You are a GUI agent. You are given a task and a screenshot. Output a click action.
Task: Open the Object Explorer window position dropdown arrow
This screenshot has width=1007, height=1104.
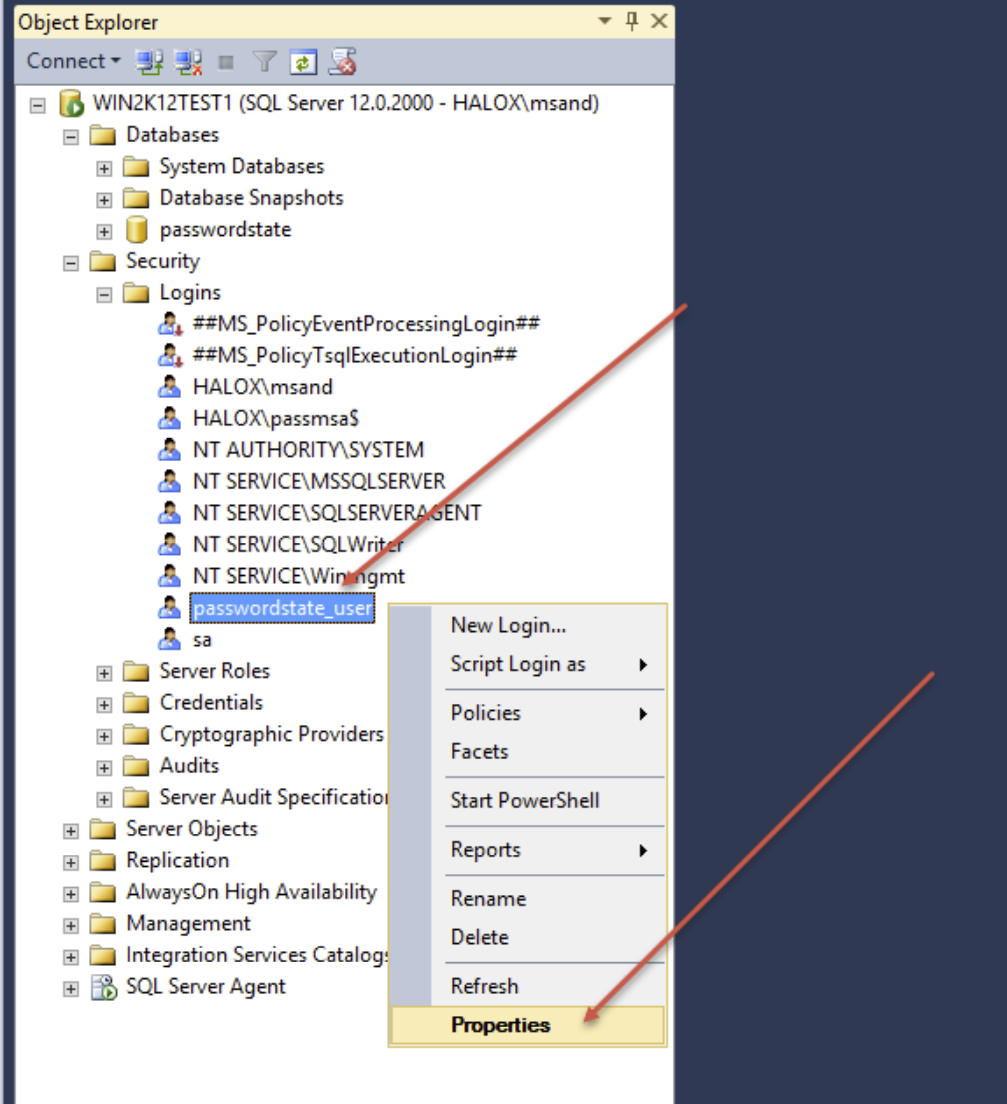pos(604,21)
